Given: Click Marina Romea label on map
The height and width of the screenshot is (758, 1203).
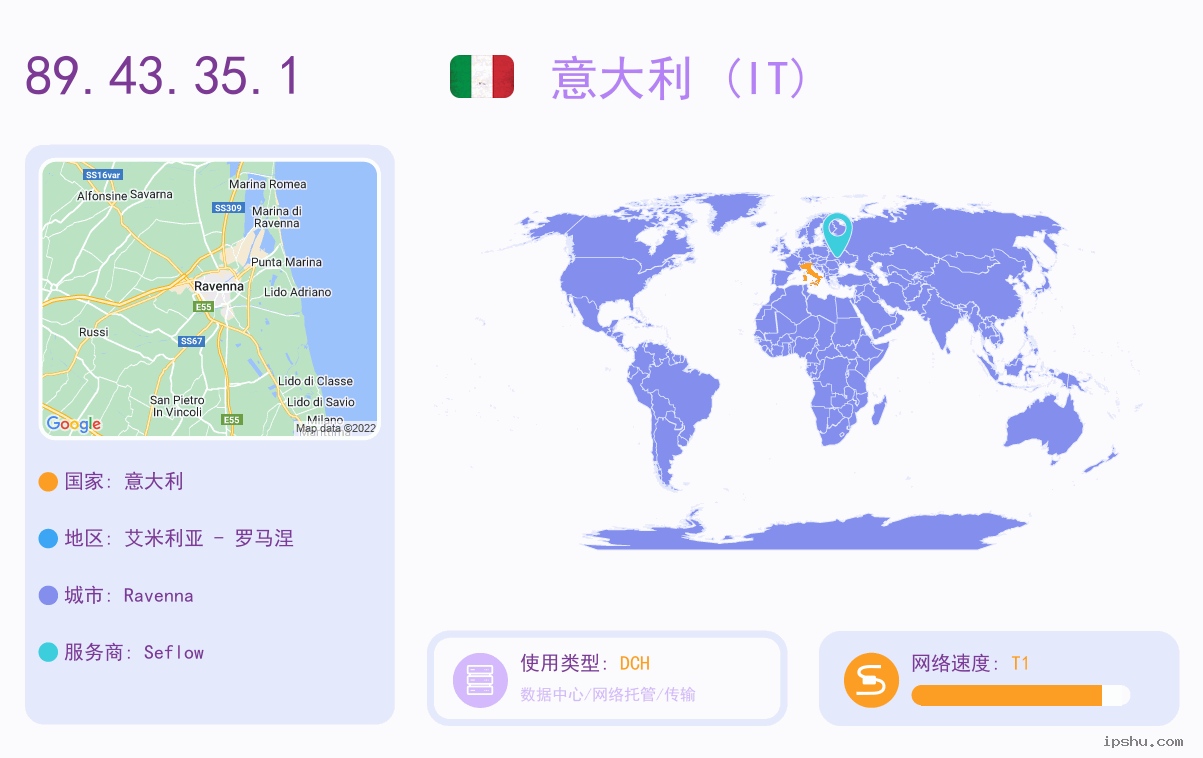Looking at the screenshot, I should 268,184.
